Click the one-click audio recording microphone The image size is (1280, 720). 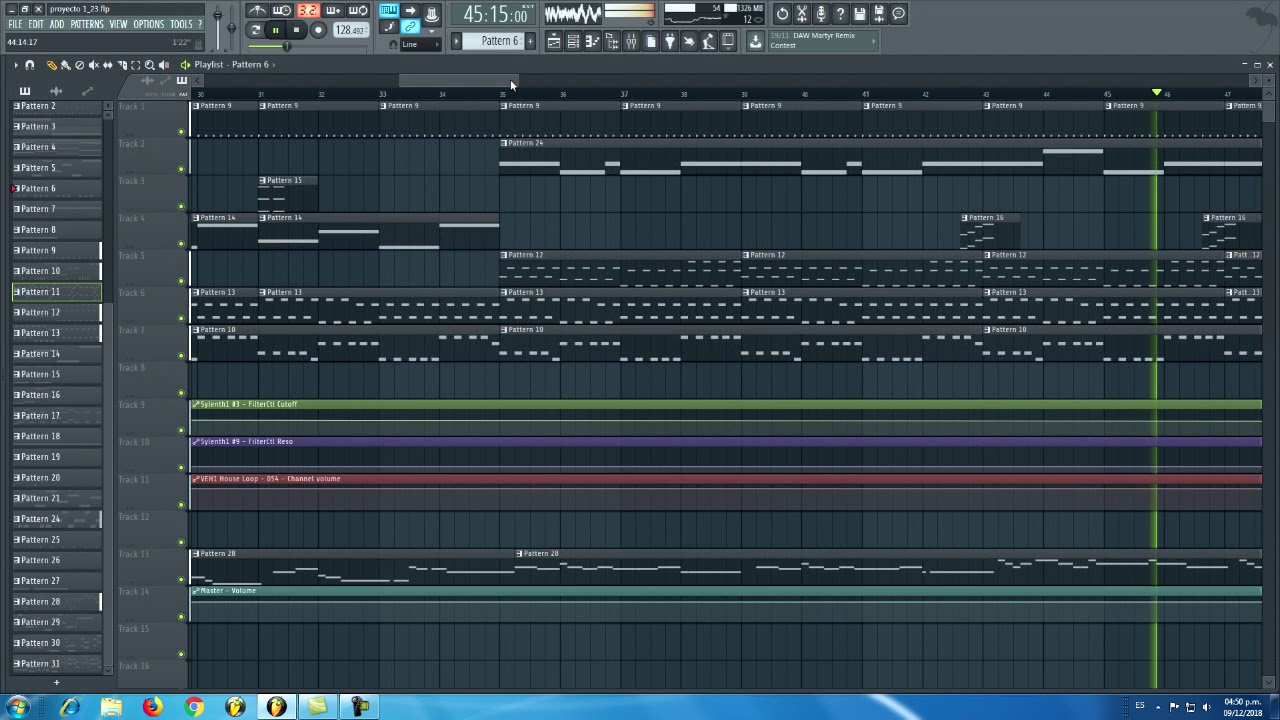coord(821,13)
